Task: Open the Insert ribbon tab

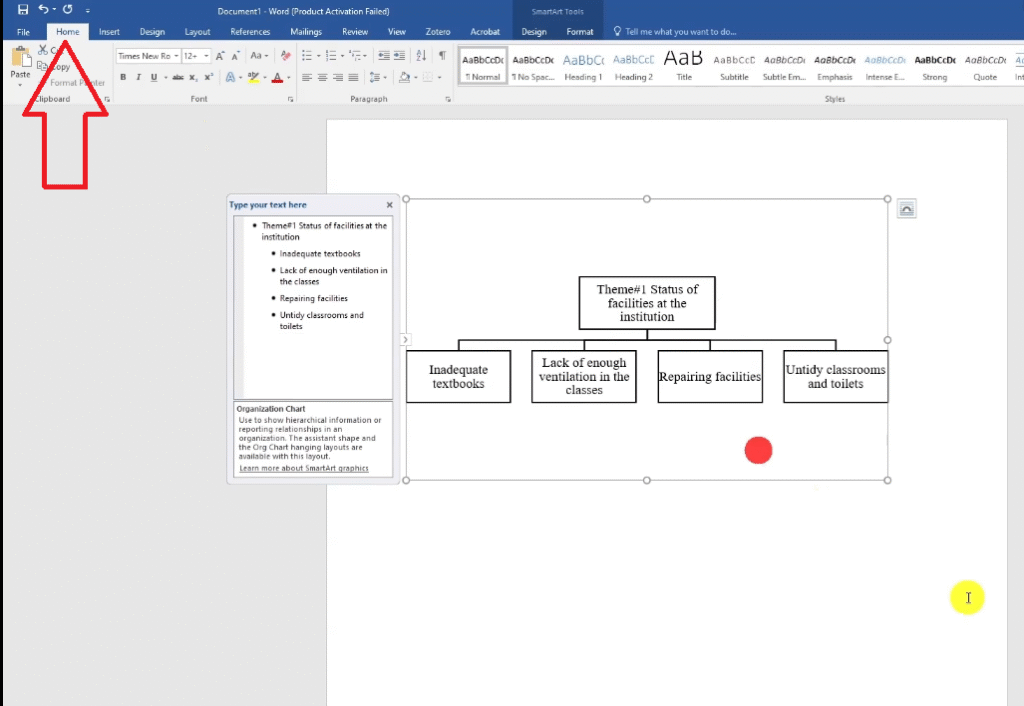Action: [x=109, y=32]
